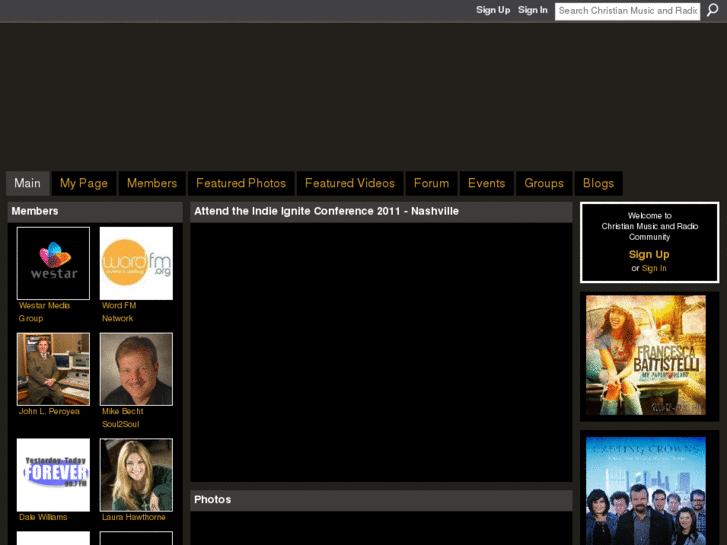Click the Laura Hawthorne name link
The image size is (727, 545).
(x=134, y=517)
